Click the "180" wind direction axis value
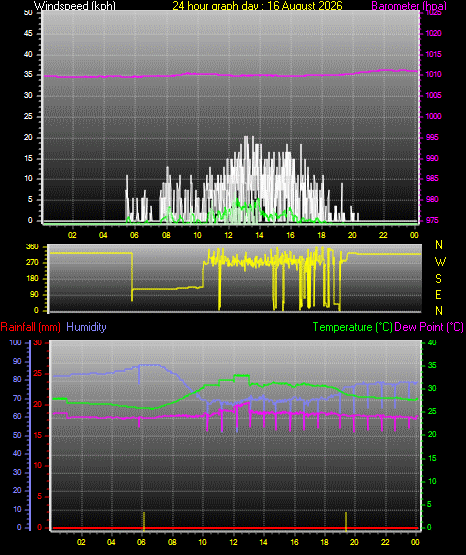 pyautogui.click(x=33, y=279)
